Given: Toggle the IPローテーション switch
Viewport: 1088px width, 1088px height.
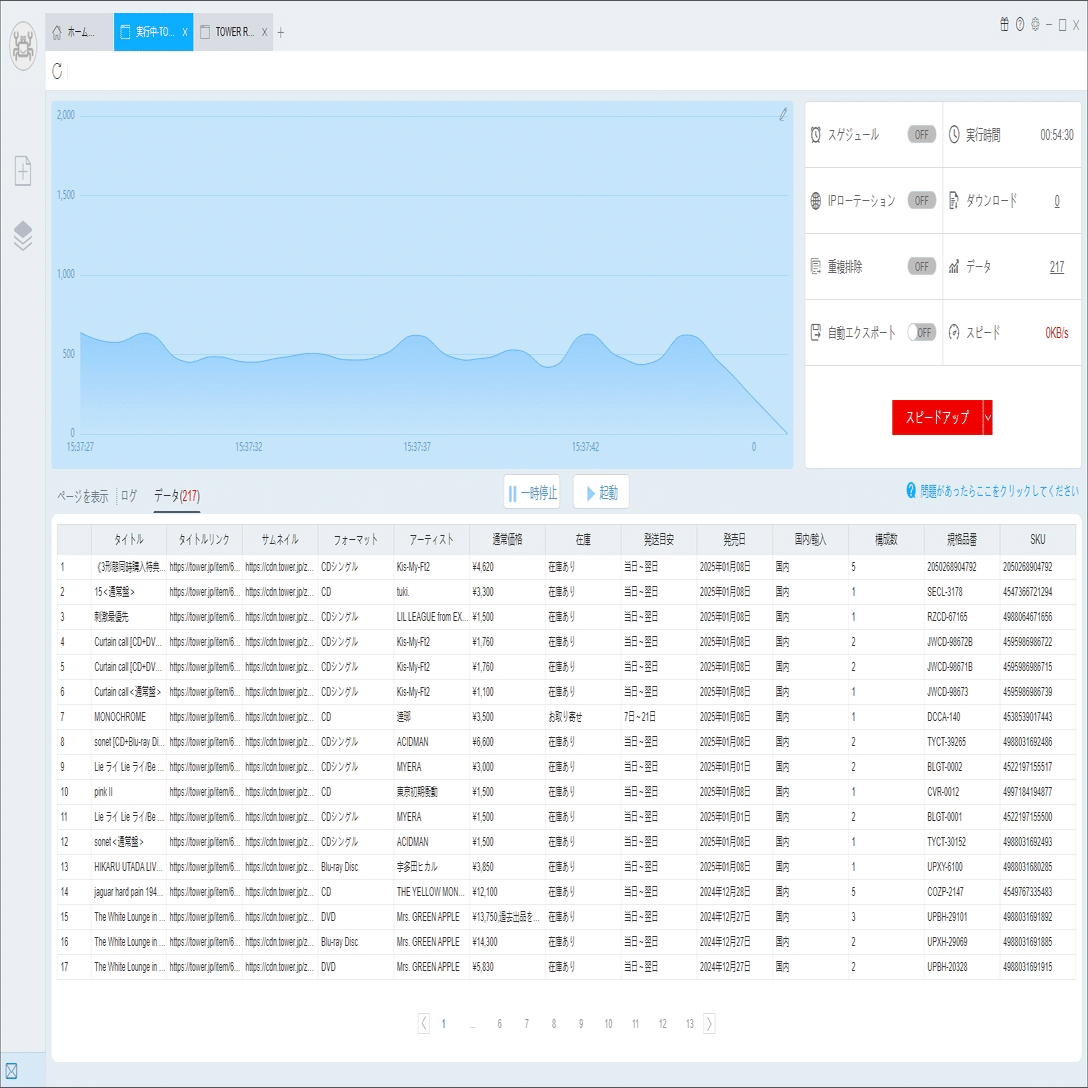Looking at the screenshot, I should [x=921, y=201].
